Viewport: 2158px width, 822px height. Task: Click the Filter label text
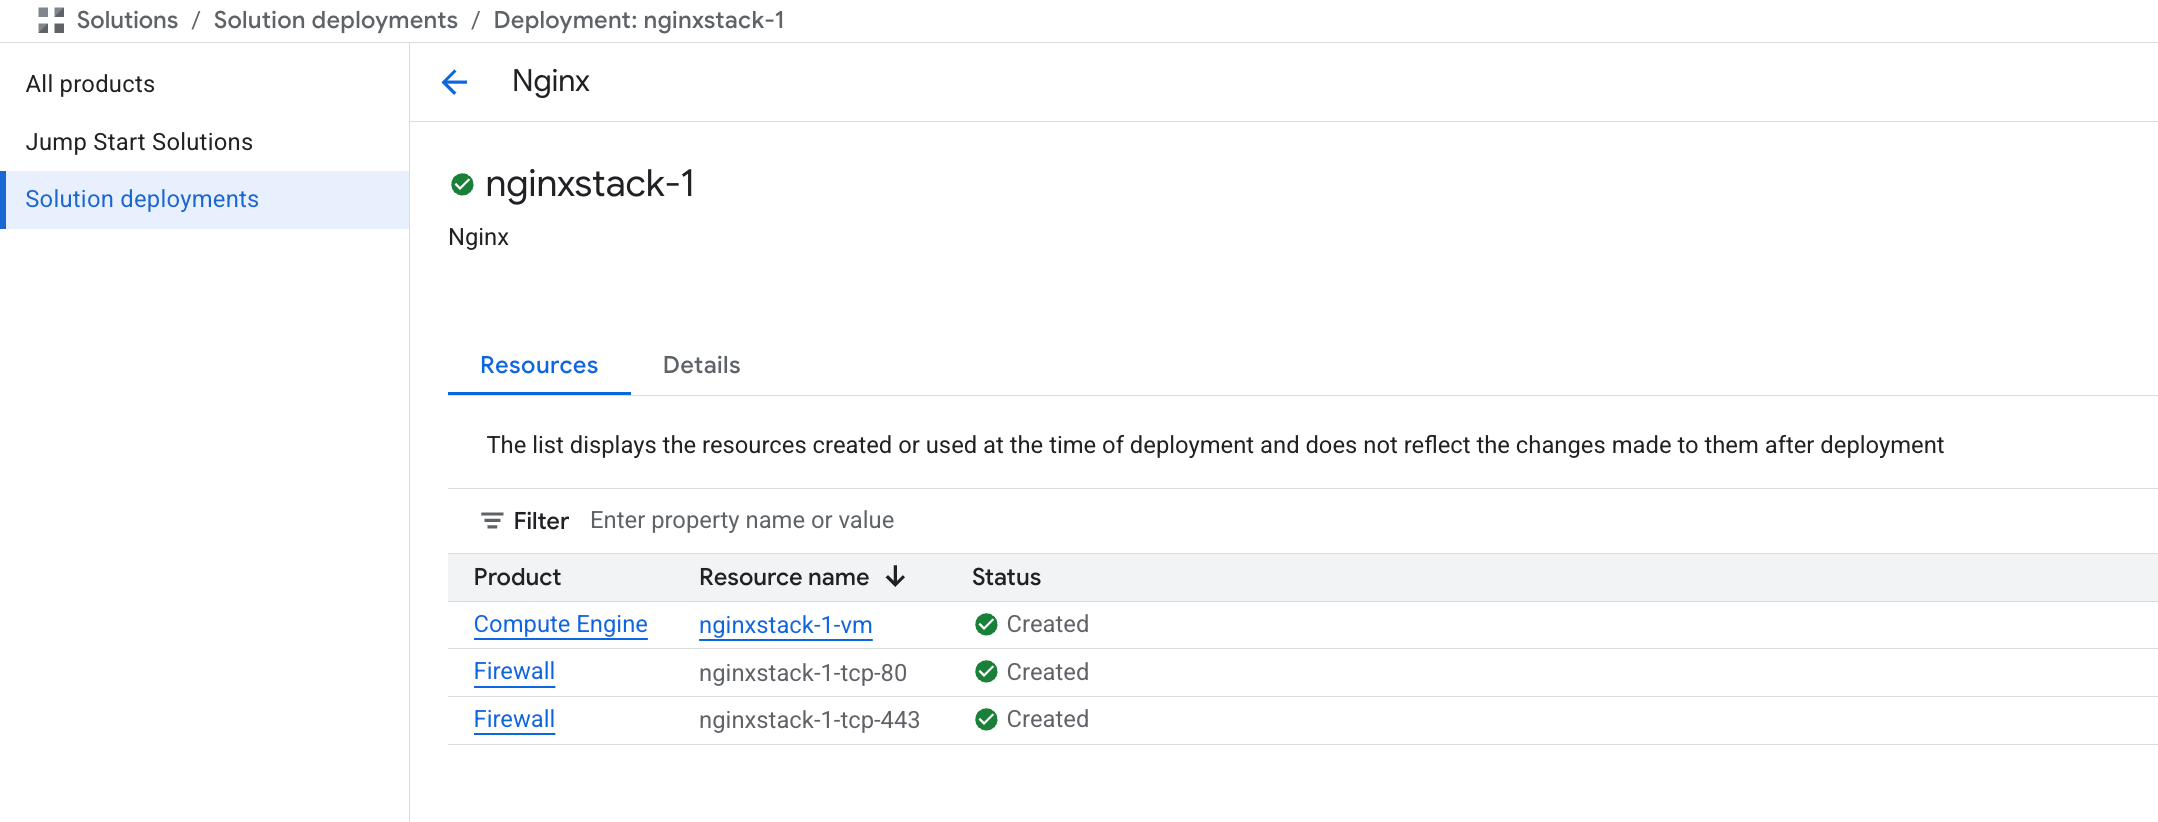[x=541, y=521]
